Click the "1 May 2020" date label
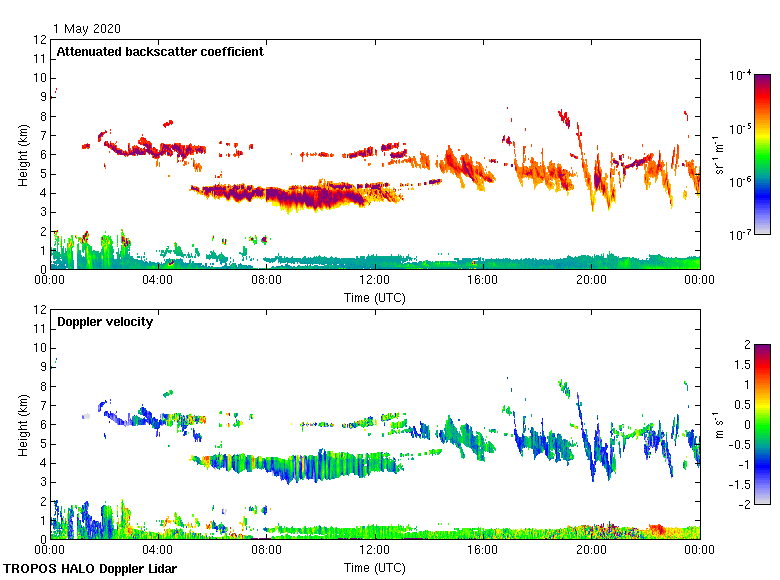 coord(89,29)
